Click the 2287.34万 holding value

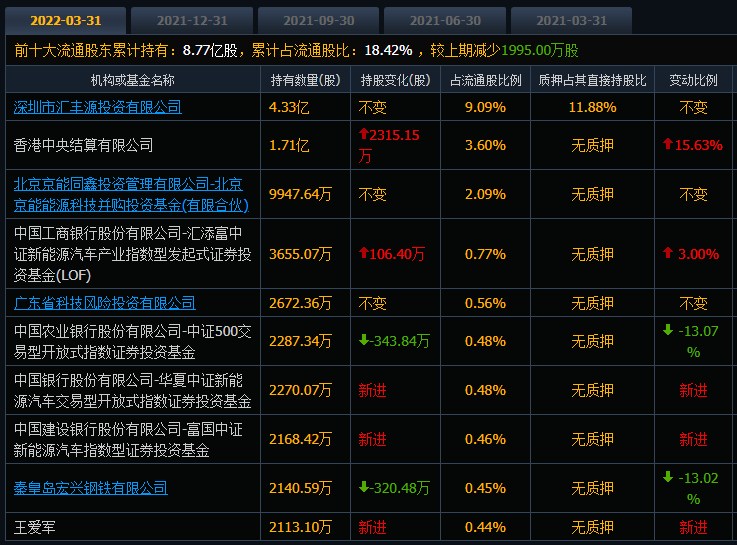(x=300, y=341)
